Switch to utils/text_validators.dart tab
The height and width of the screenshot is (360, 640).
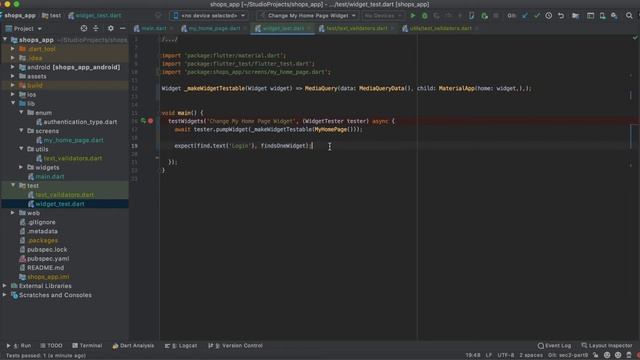click(440, 29)
